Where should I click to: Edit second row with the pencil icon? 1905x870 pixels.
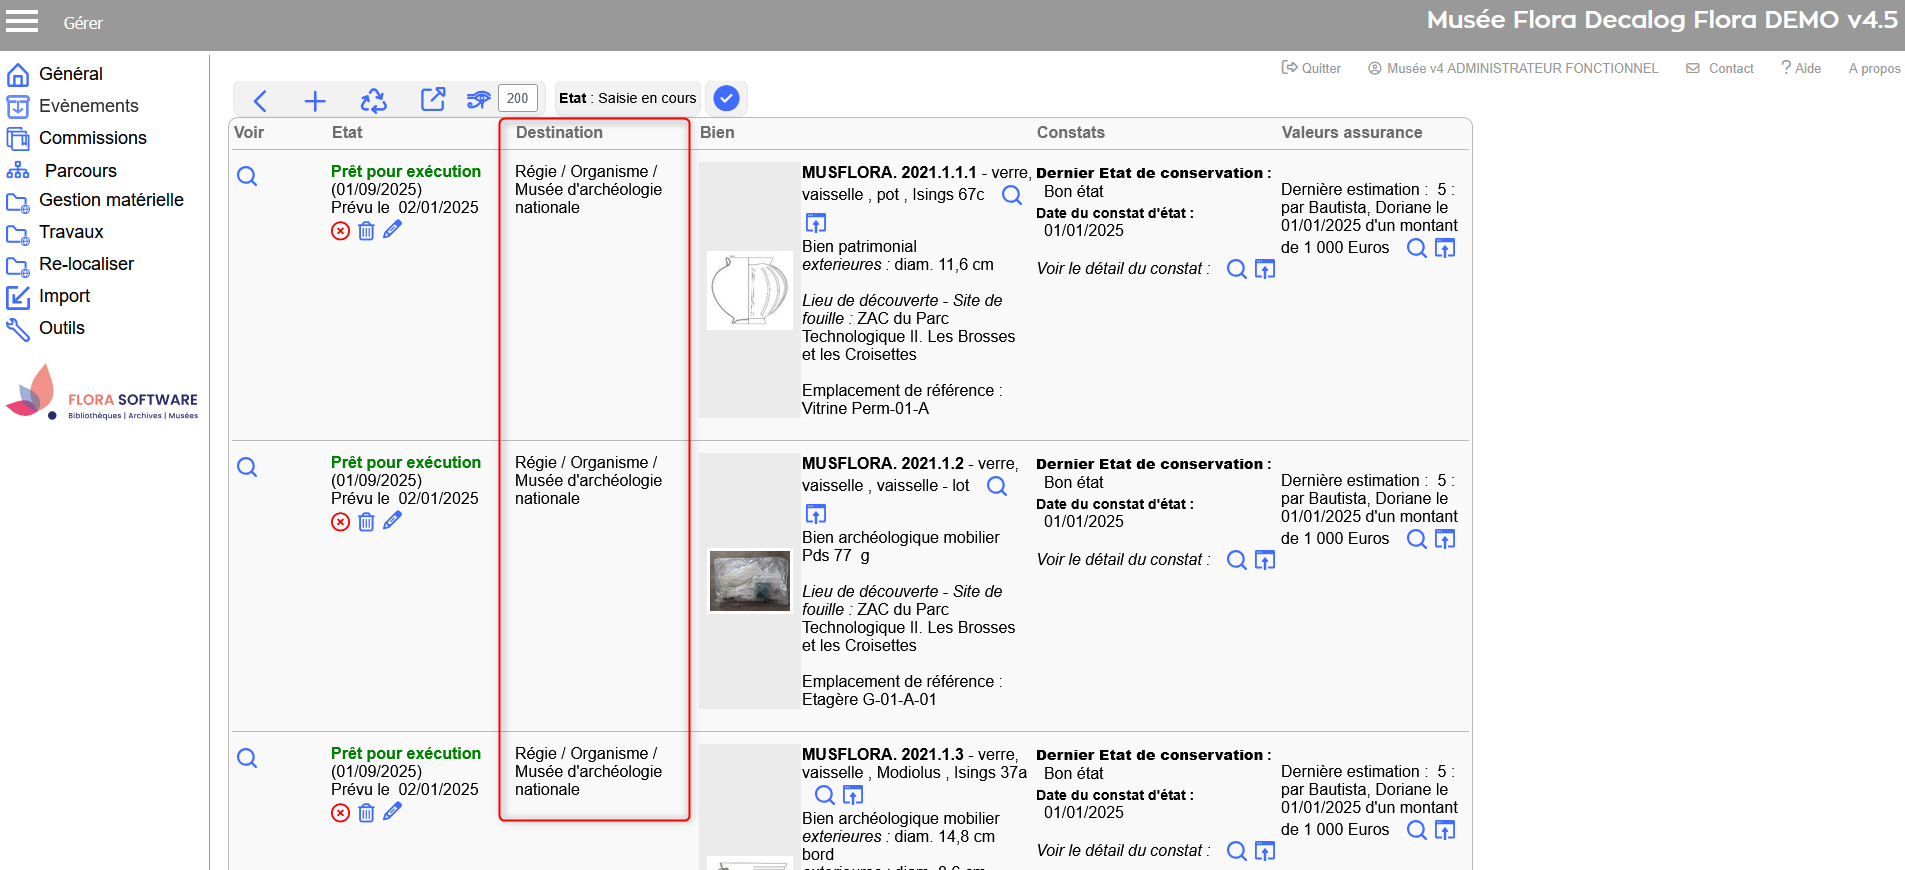(393, 521)
